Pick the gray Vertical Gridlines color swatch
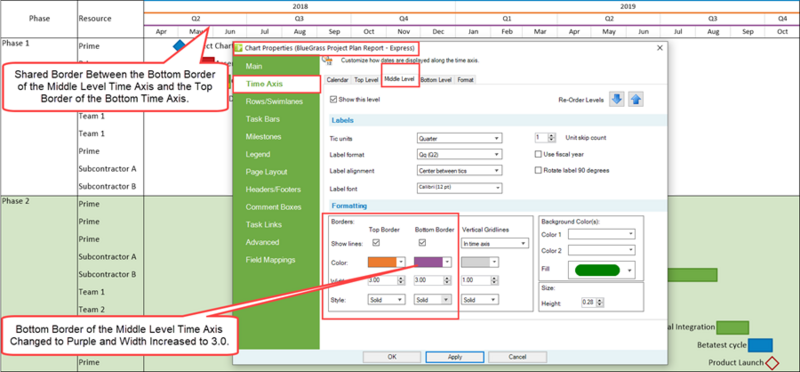This screenshot has height=372, width=800. pyautogui.click(x=475, y=262)
